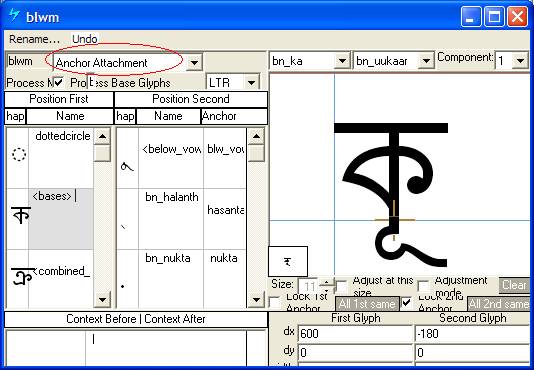The image size is (534, 370).
Task: Click the Size value field
Action: tap(309, 286)
